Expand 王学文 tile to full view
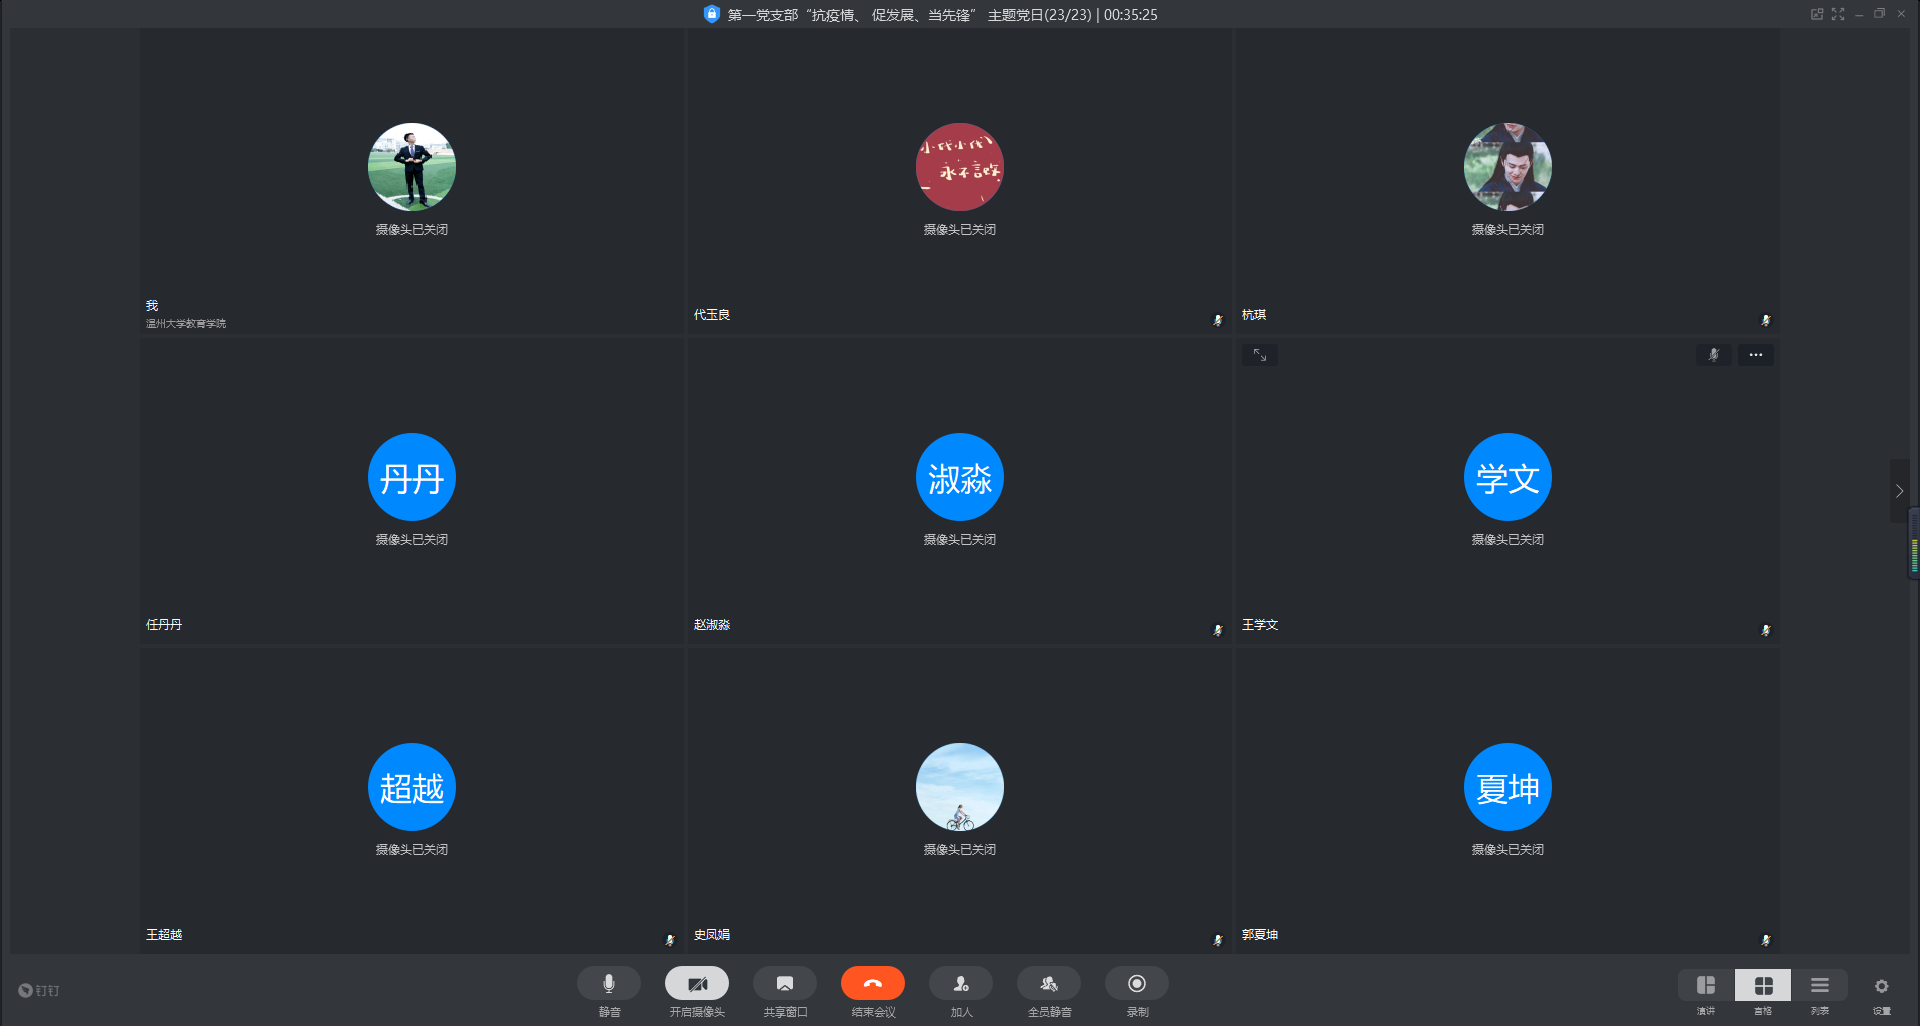Viewport: 1920px width, 1026px height. [1260, 355]
